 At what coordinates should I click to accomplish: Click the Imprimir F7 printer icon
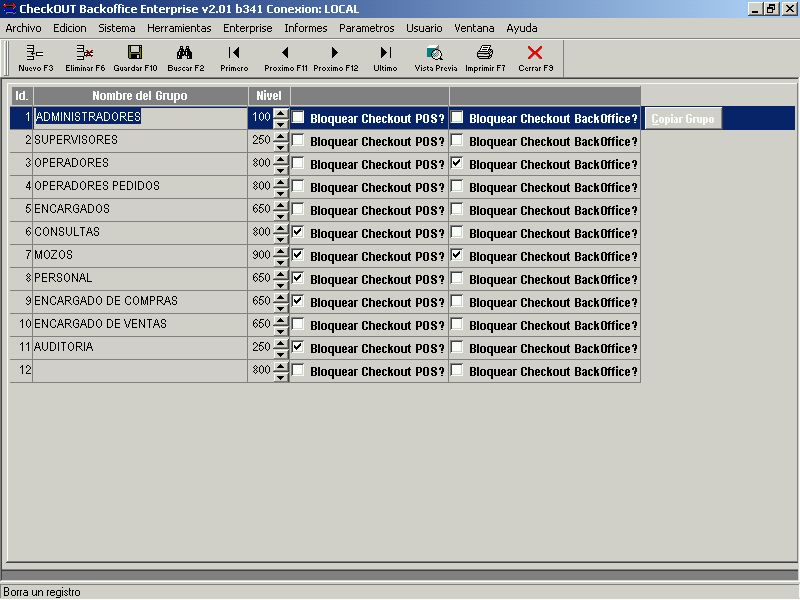(x=485, y=58)
